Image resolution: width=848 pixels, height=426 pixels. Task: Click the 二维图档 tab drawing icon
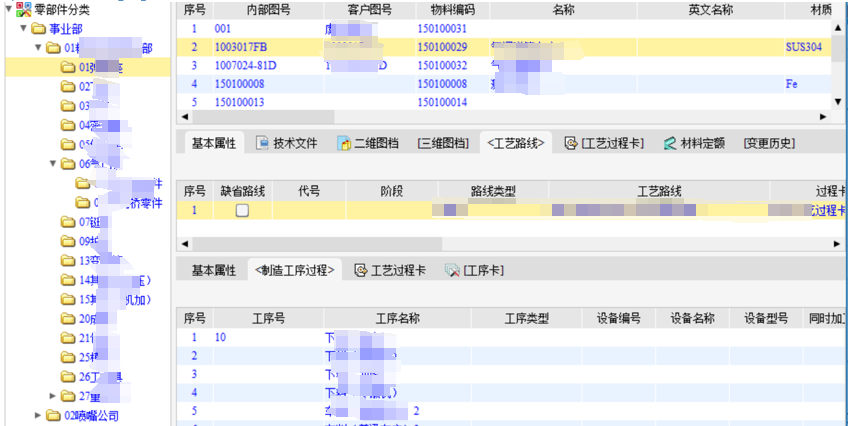coord(344,143)
